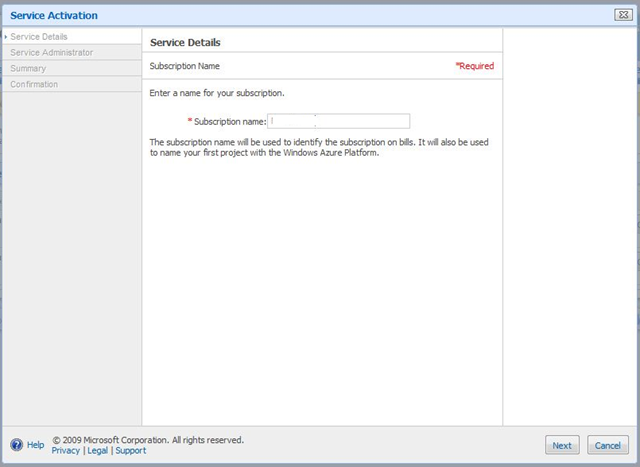640x467 pixels.
Task: Click inside the Subscription name field
Action: 338,121
